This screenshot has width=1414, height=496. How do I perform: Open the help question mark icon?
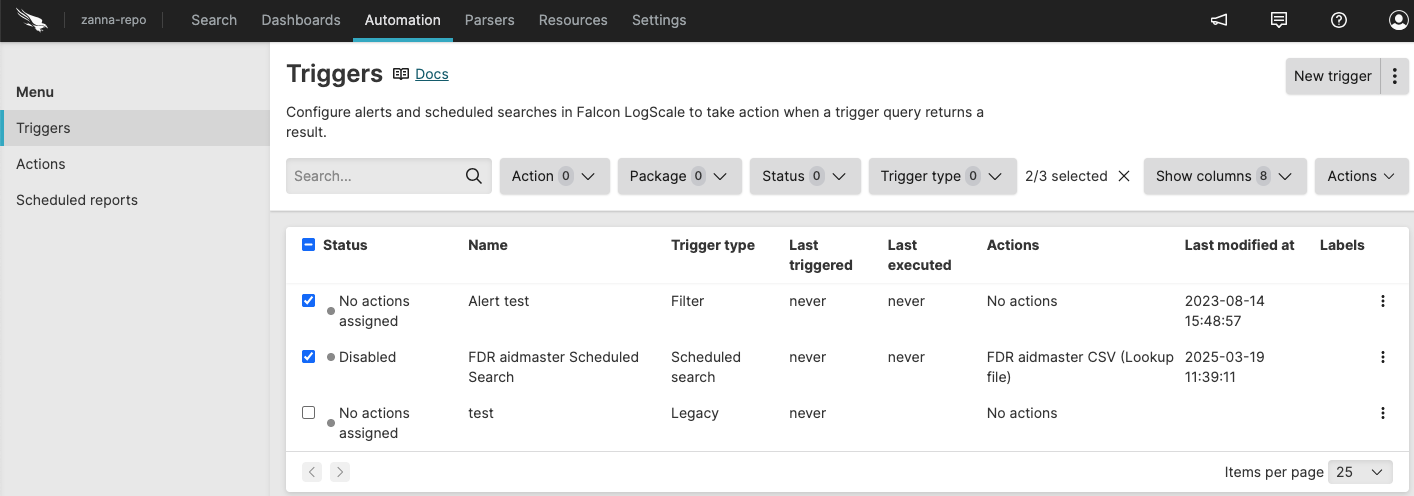coord(1339,20)
